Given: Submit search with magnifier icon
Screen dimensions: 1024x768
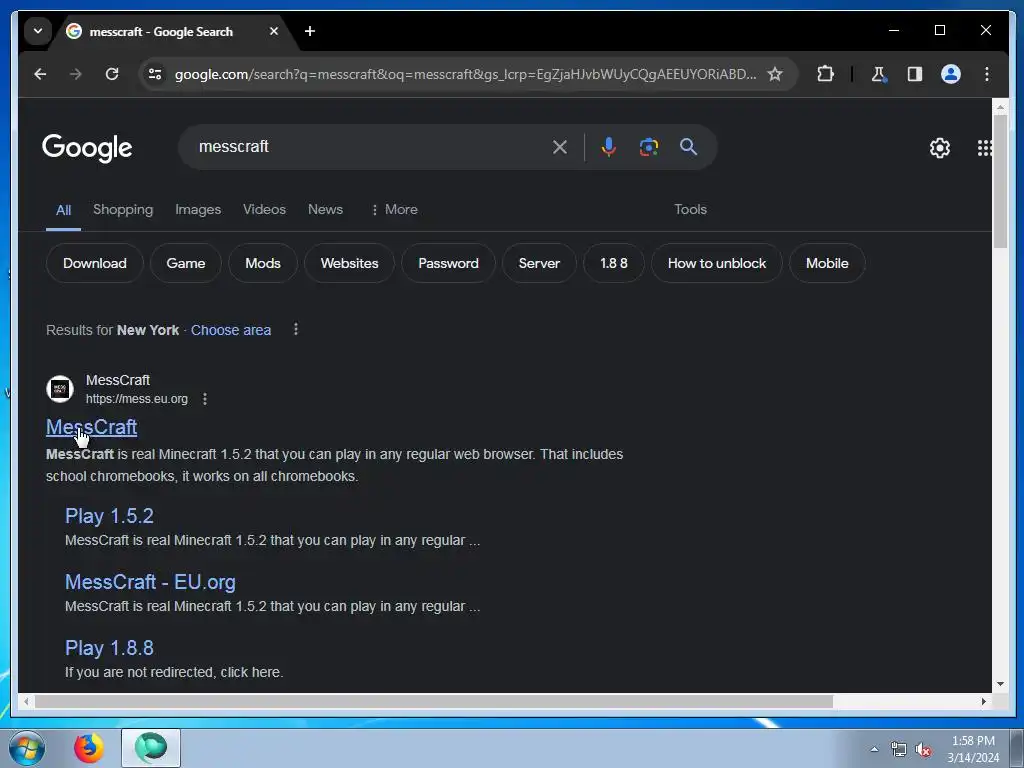Looking at the screenshot, I should point(688,147).
